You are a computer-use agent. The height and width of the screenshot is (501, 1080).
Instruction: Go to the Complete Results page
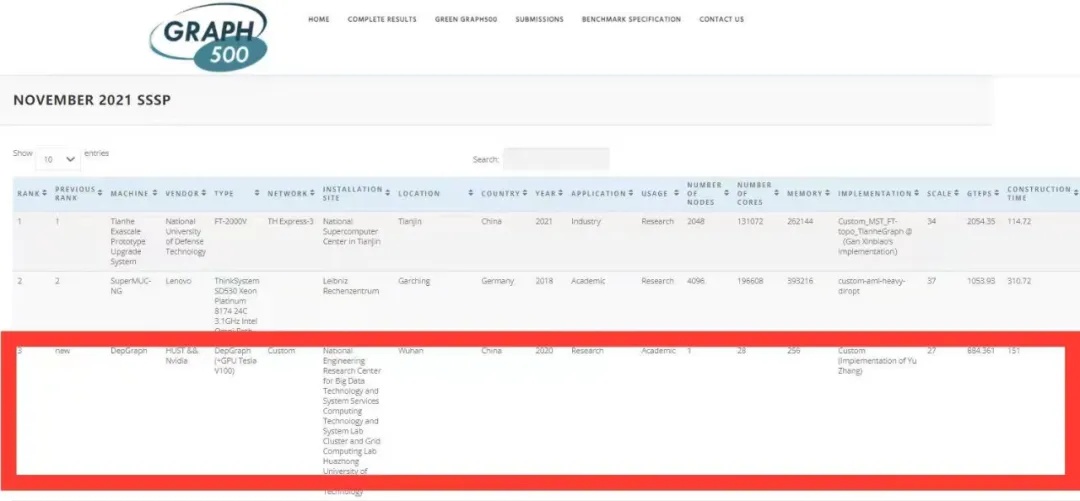click(x=382, y=19)
